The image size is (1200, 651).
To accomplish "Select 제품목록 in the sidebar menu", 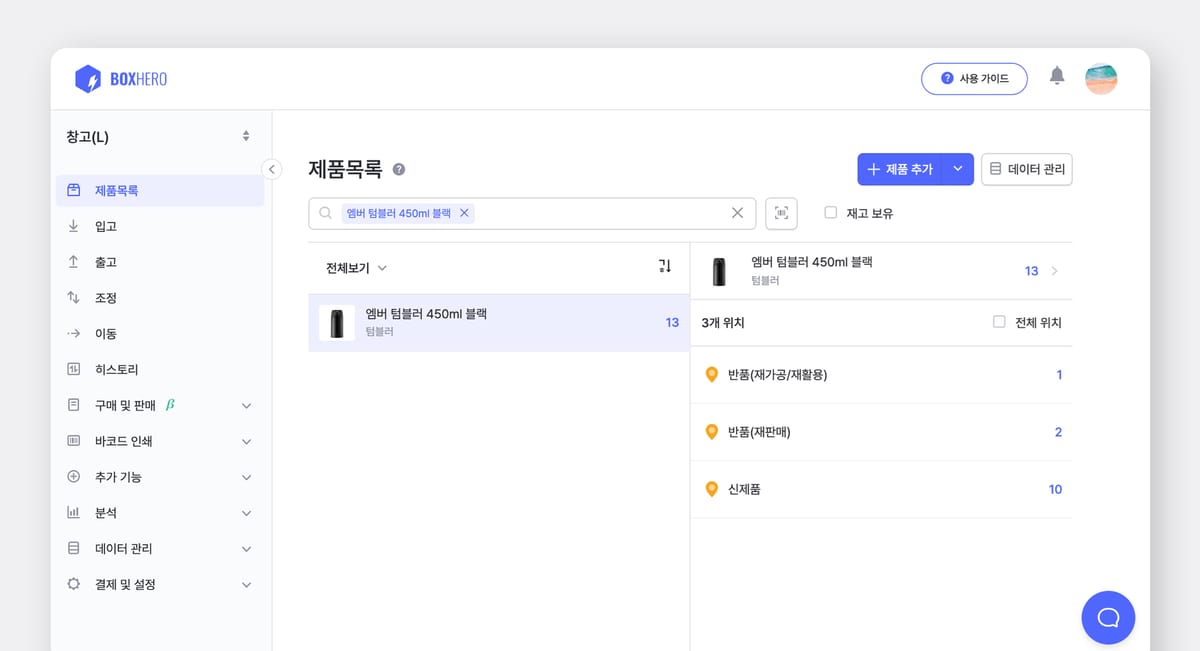I will coord(110,190).
